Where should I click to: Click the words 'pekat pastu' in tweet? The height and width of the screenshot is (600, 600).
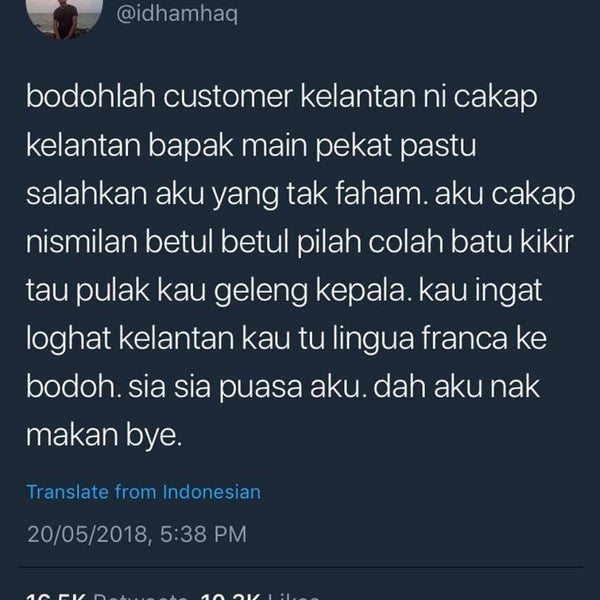396,146
